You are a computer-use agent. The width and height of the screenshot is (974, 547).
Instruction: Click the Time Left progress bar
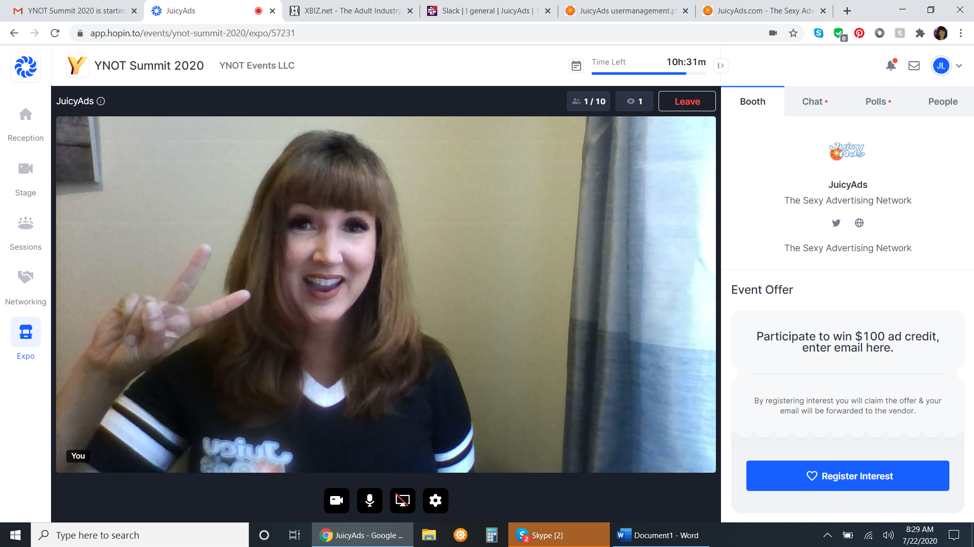(649, 73)
